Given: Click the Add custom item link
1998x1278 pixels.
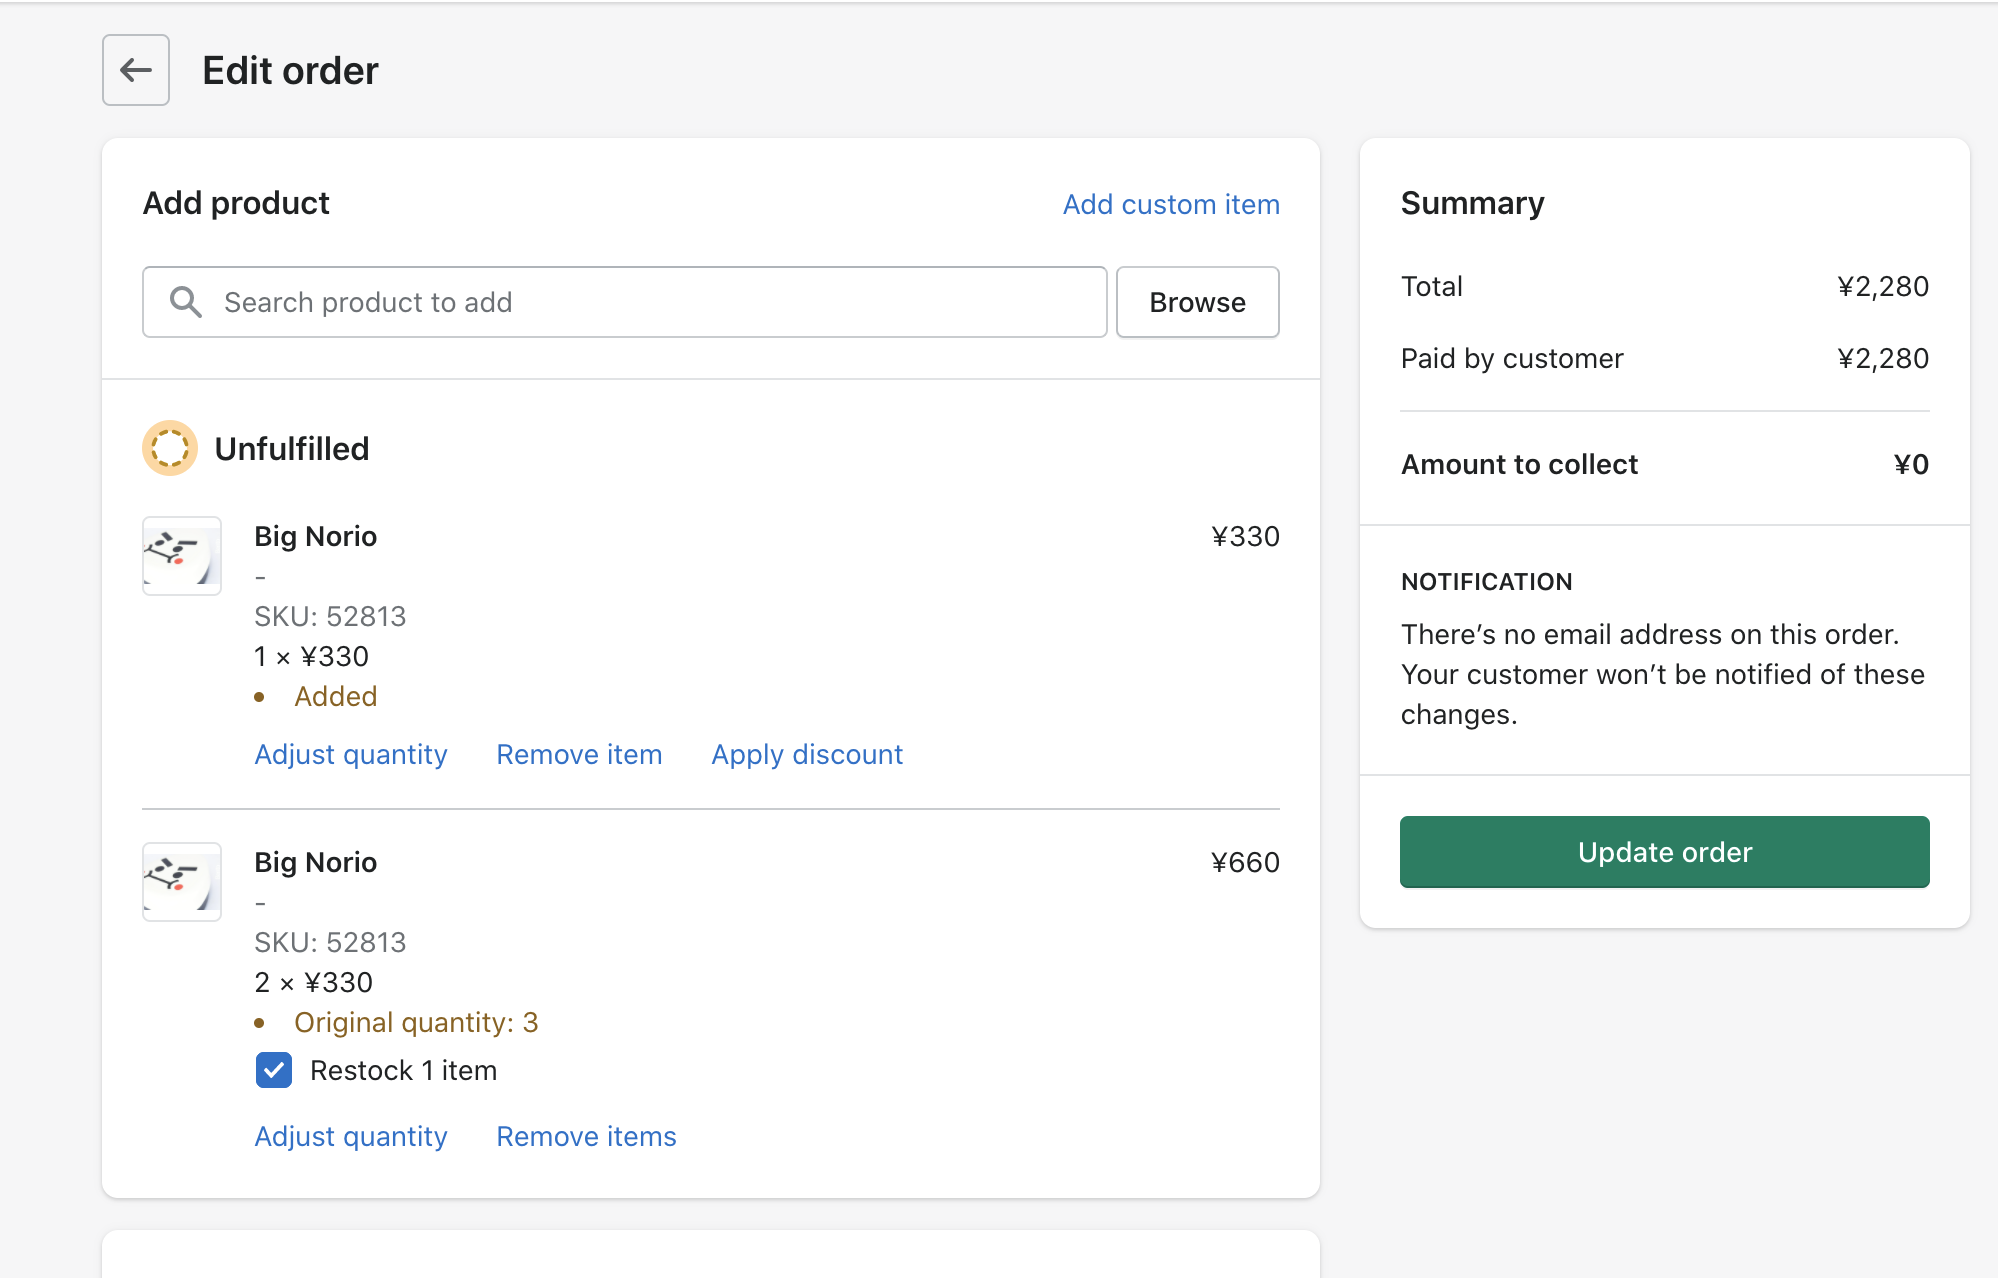Looking at the screenshot, I should [1171, 204].
